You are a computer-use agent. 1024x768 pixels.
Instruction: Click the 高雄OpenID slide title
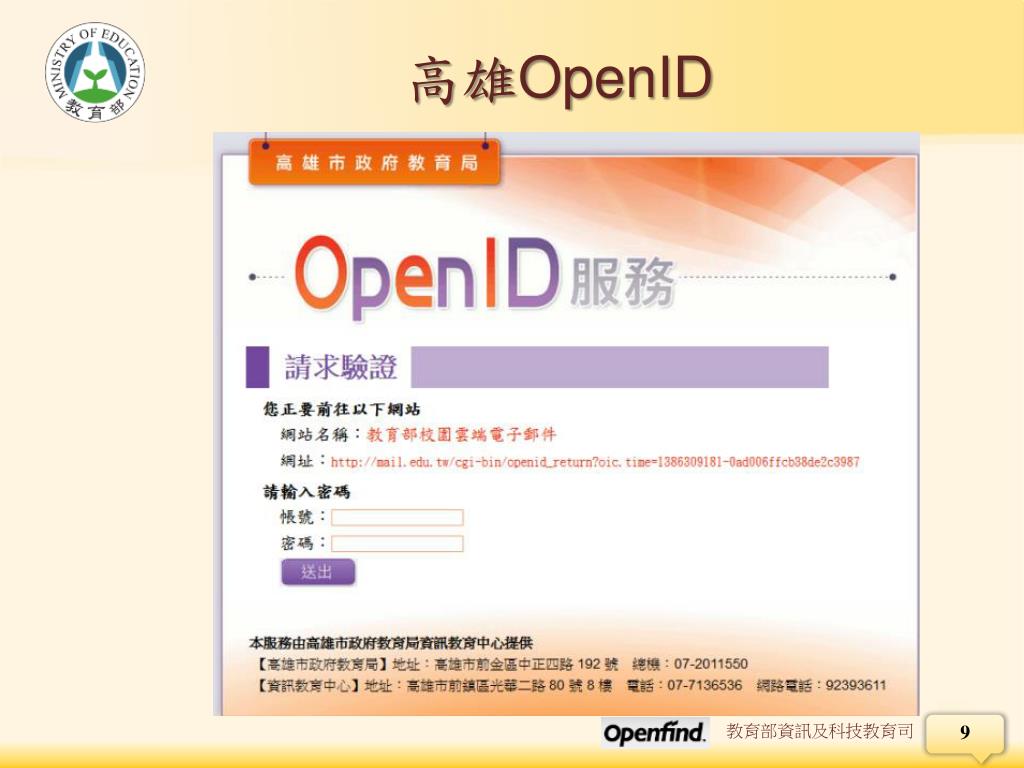coord(562,80)
